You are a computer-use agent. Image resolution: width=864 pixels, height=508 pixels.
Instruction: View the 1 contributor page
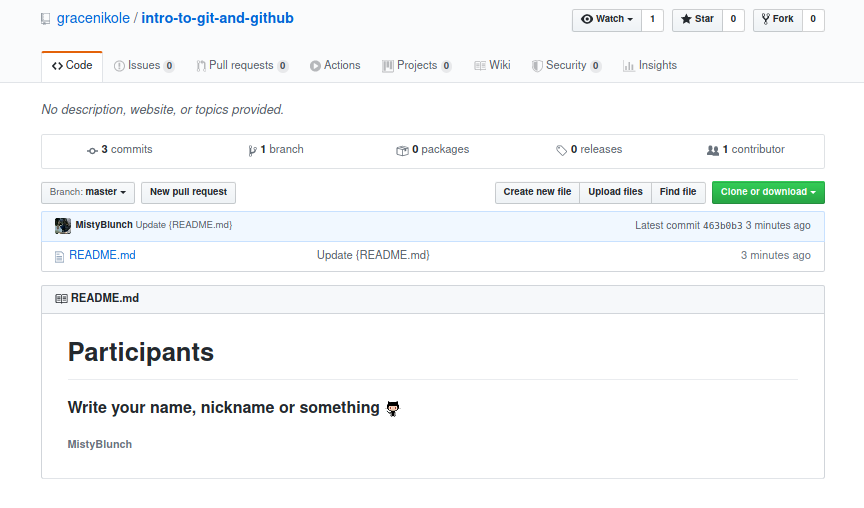point(746,150)
